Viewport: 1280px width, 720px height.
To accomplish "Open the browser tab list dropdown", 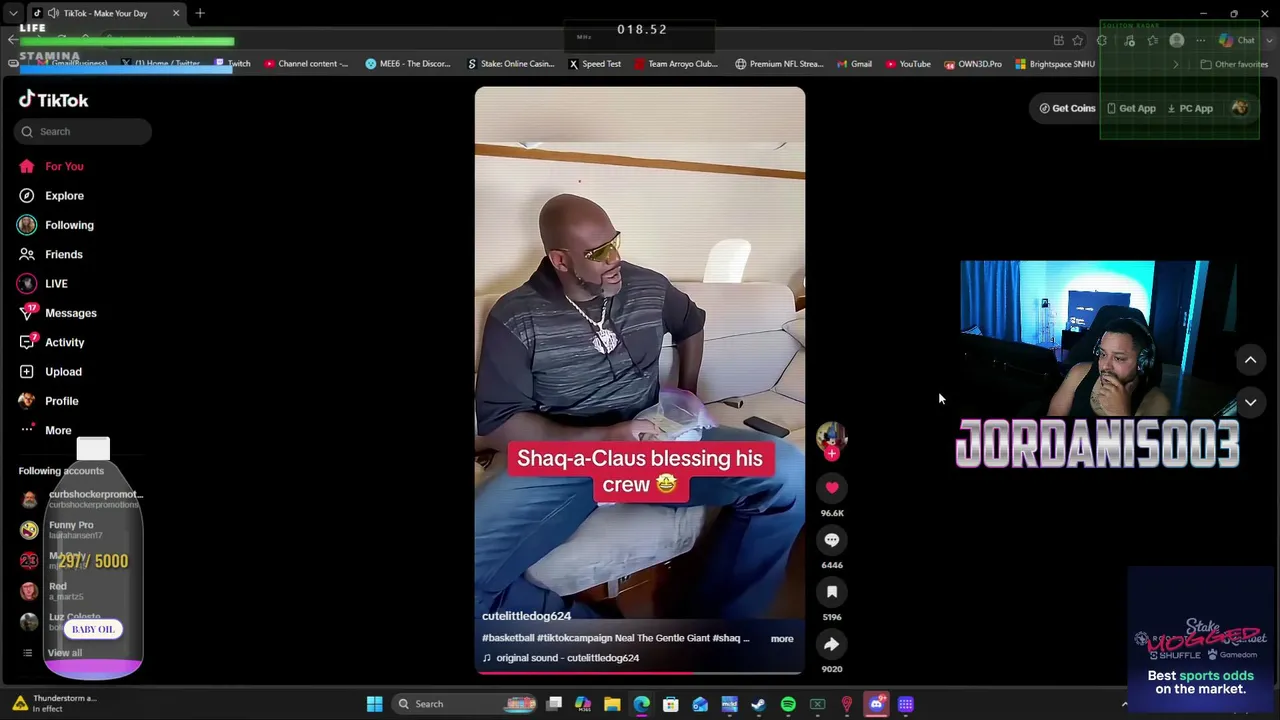I will pos(13,13).
